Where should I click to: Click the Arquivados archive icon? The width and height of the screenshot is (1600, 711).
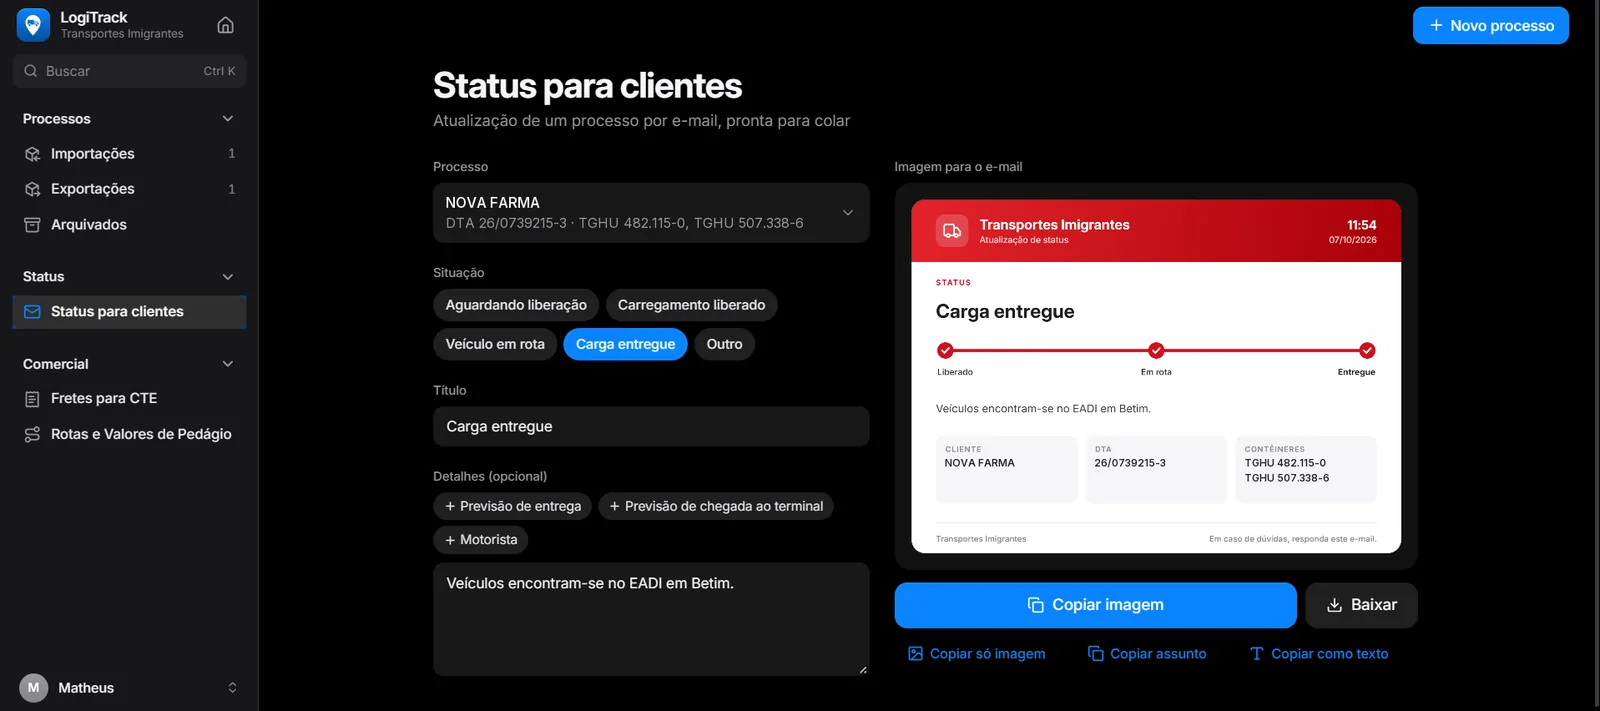pos(32,225)
